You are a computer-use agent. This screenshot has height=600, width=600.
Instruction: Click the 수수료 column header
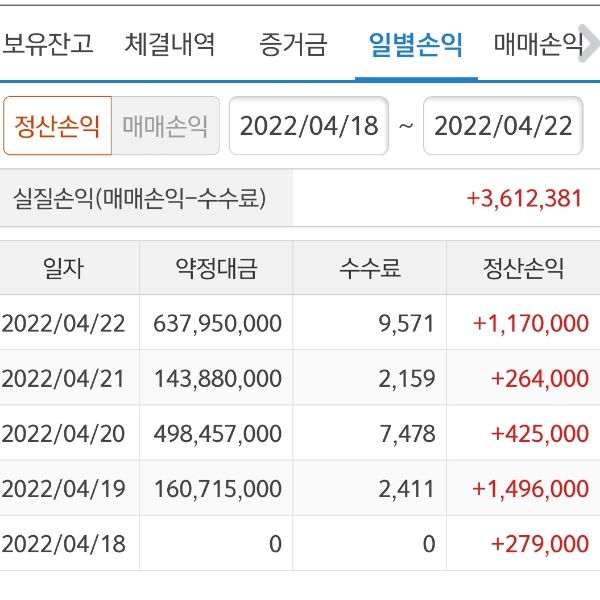370,268
